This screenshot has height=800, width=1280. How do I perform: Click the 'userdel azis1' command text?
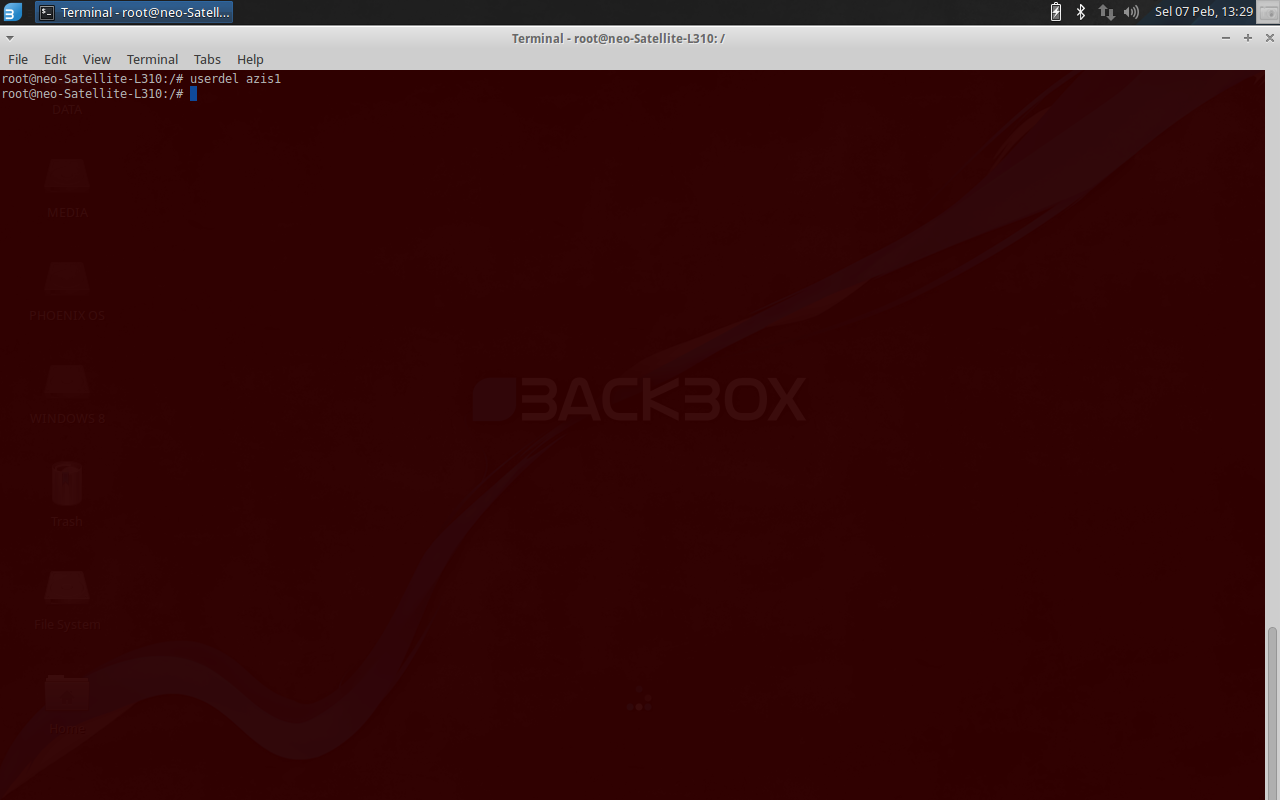click(235, 78)
